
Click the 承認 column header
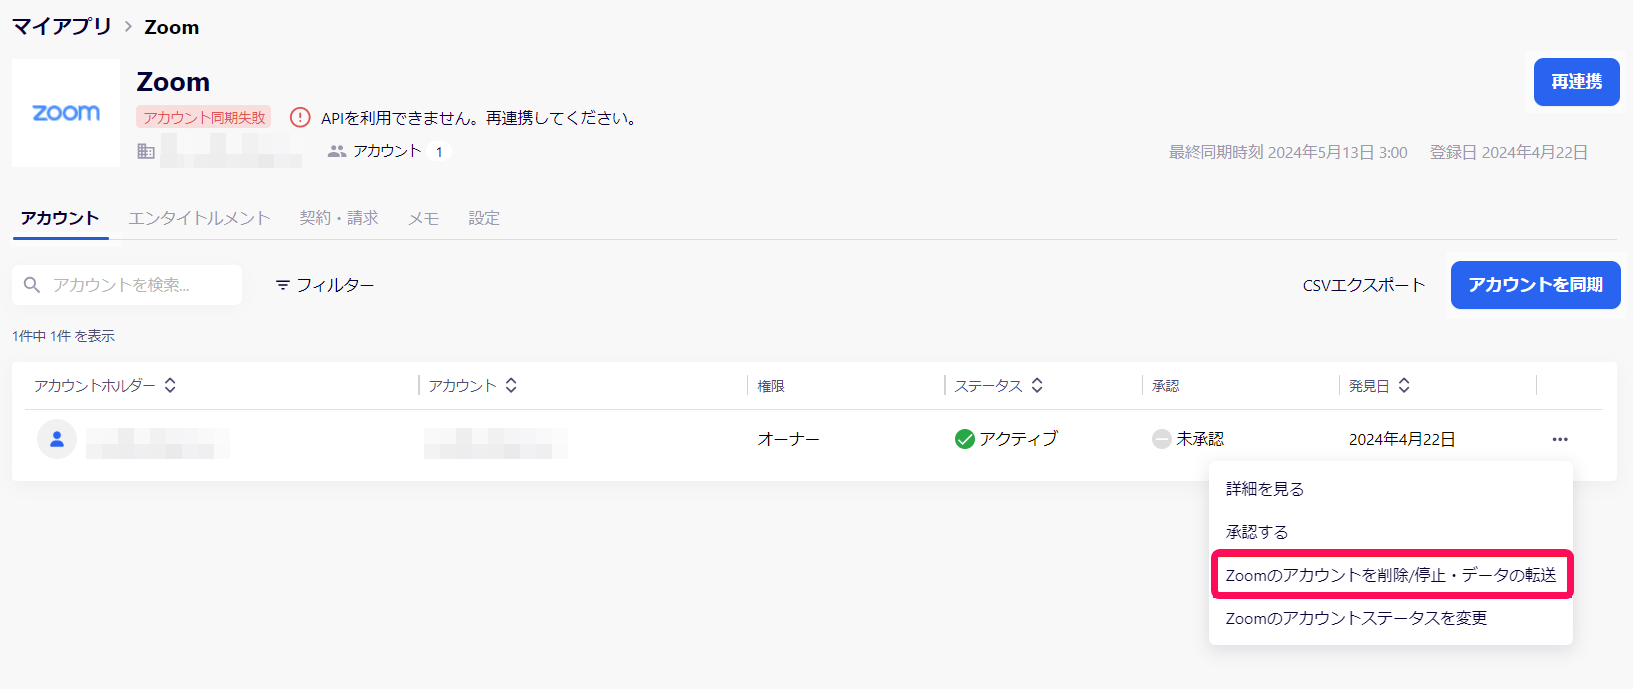coord(1166,386)
